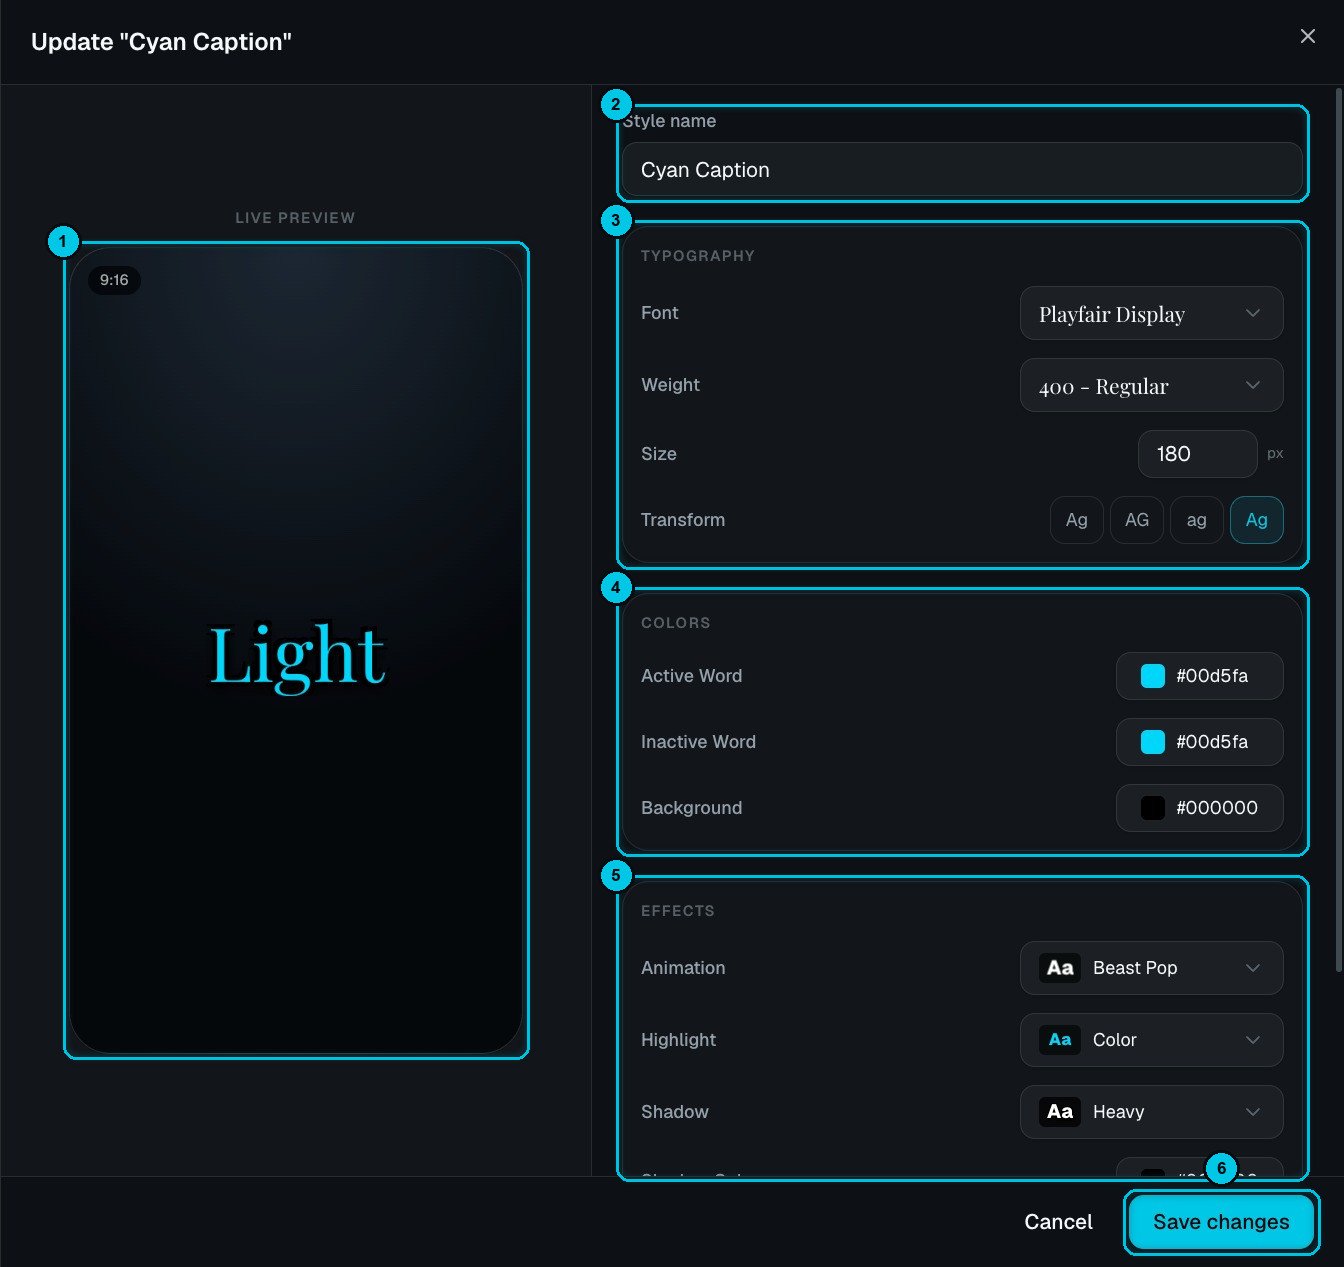This screenshot has height=1267, width=1344.
Task: Click the LIVE PREVIEW label
Action: pos(295,218)
